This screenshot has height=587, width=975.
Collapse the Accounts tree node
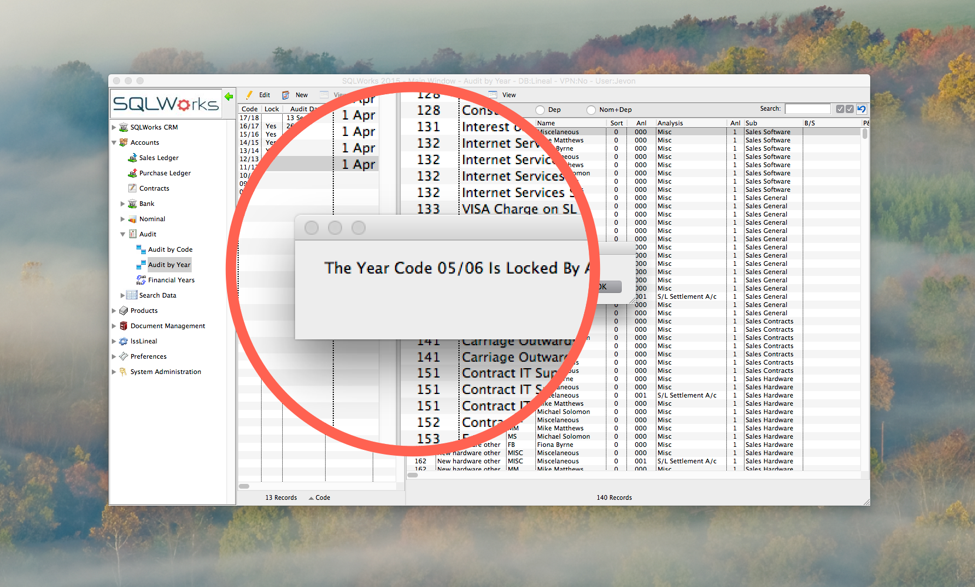pos(114,143)
